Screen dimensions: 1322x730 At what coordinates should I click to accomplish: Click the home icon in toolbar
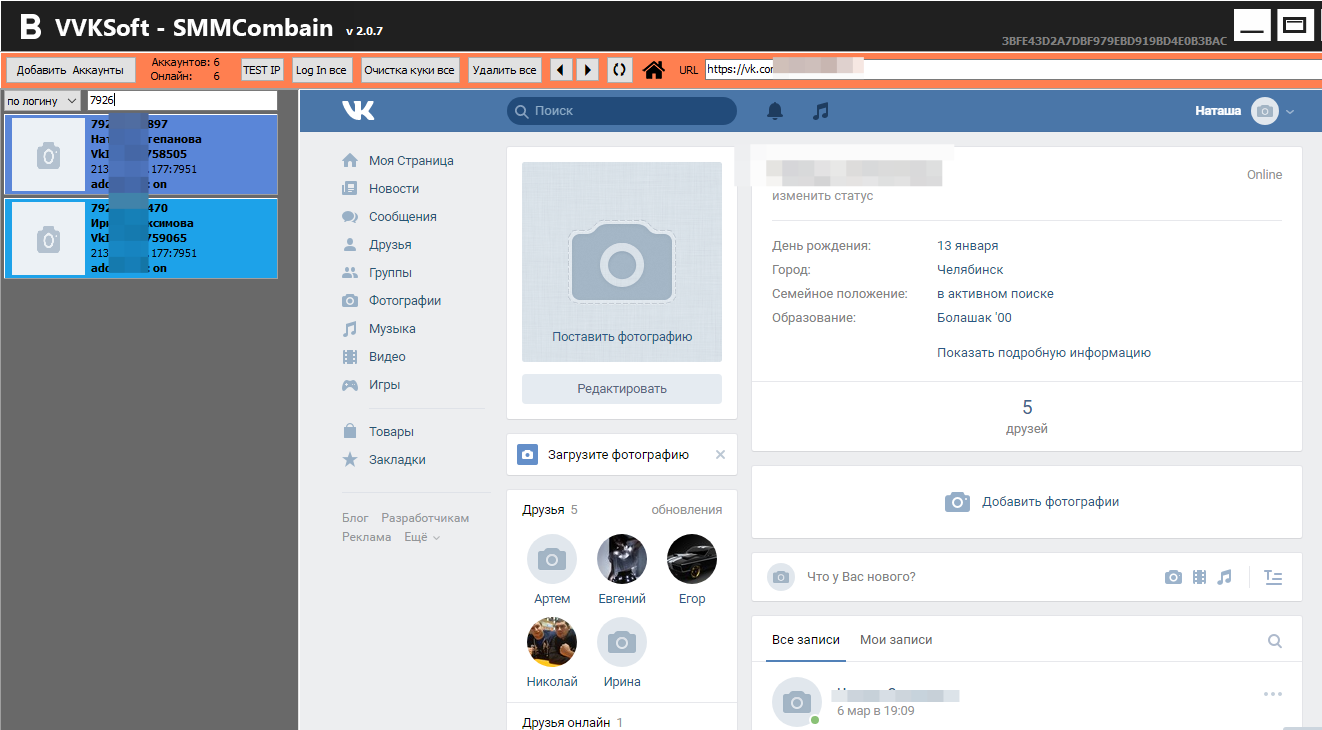654,70
